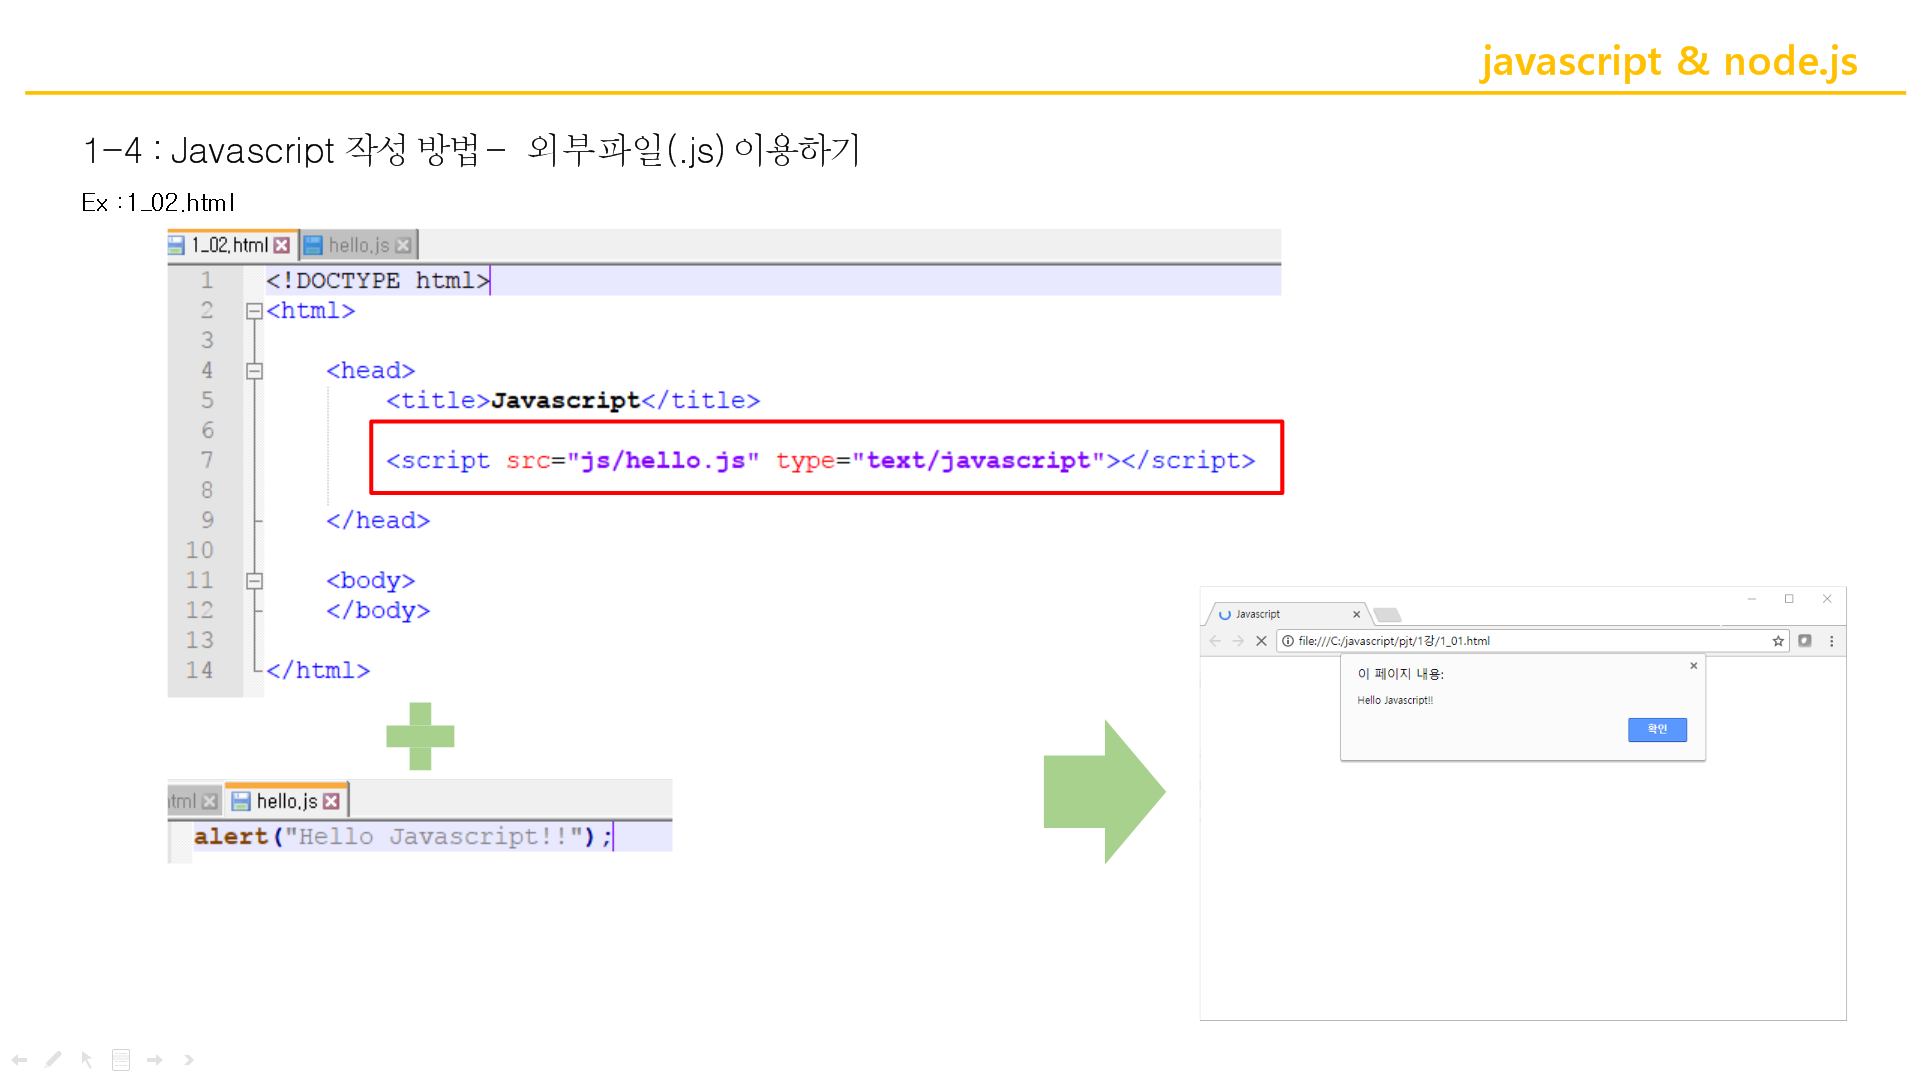
Task: Click the browser forward button
Action: click(x=1238, y=641)
